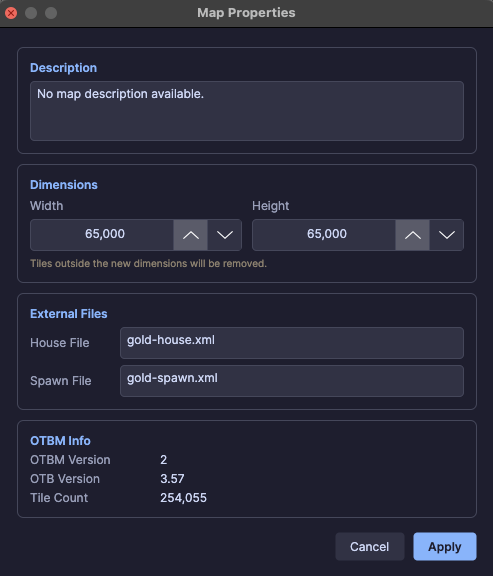Click the OTB Version value 3.57
The width and height of the screenshot is (493, 576).
click(x=172, y=479)
